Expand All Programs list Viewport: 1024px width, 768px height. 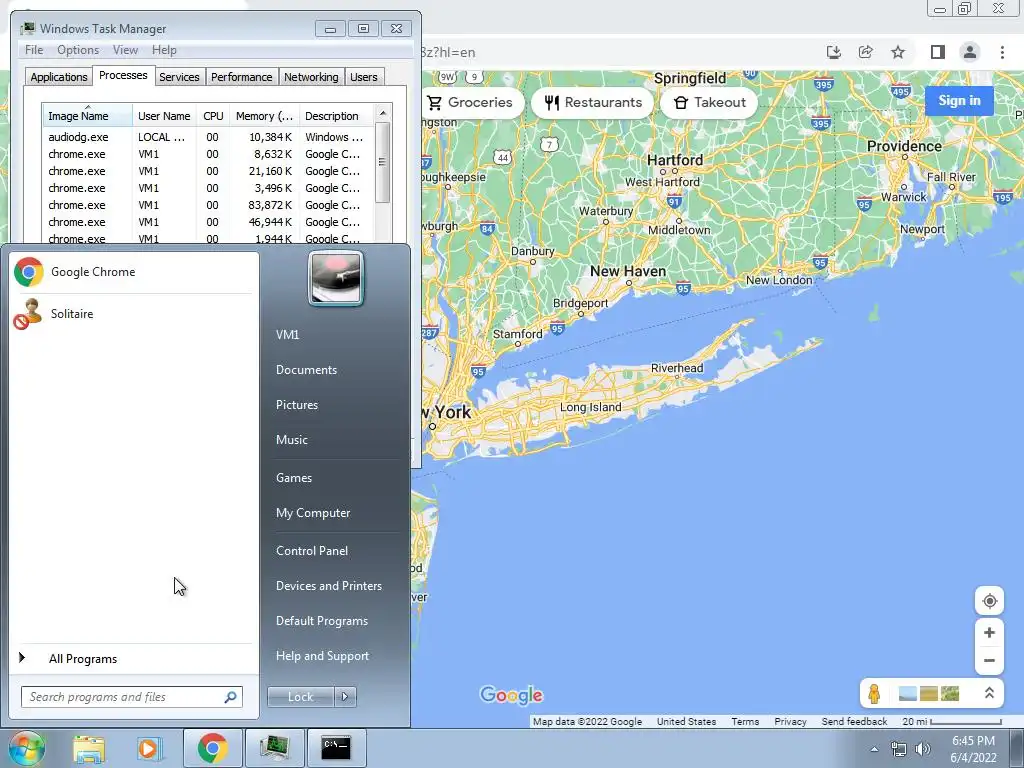[82, 659]
